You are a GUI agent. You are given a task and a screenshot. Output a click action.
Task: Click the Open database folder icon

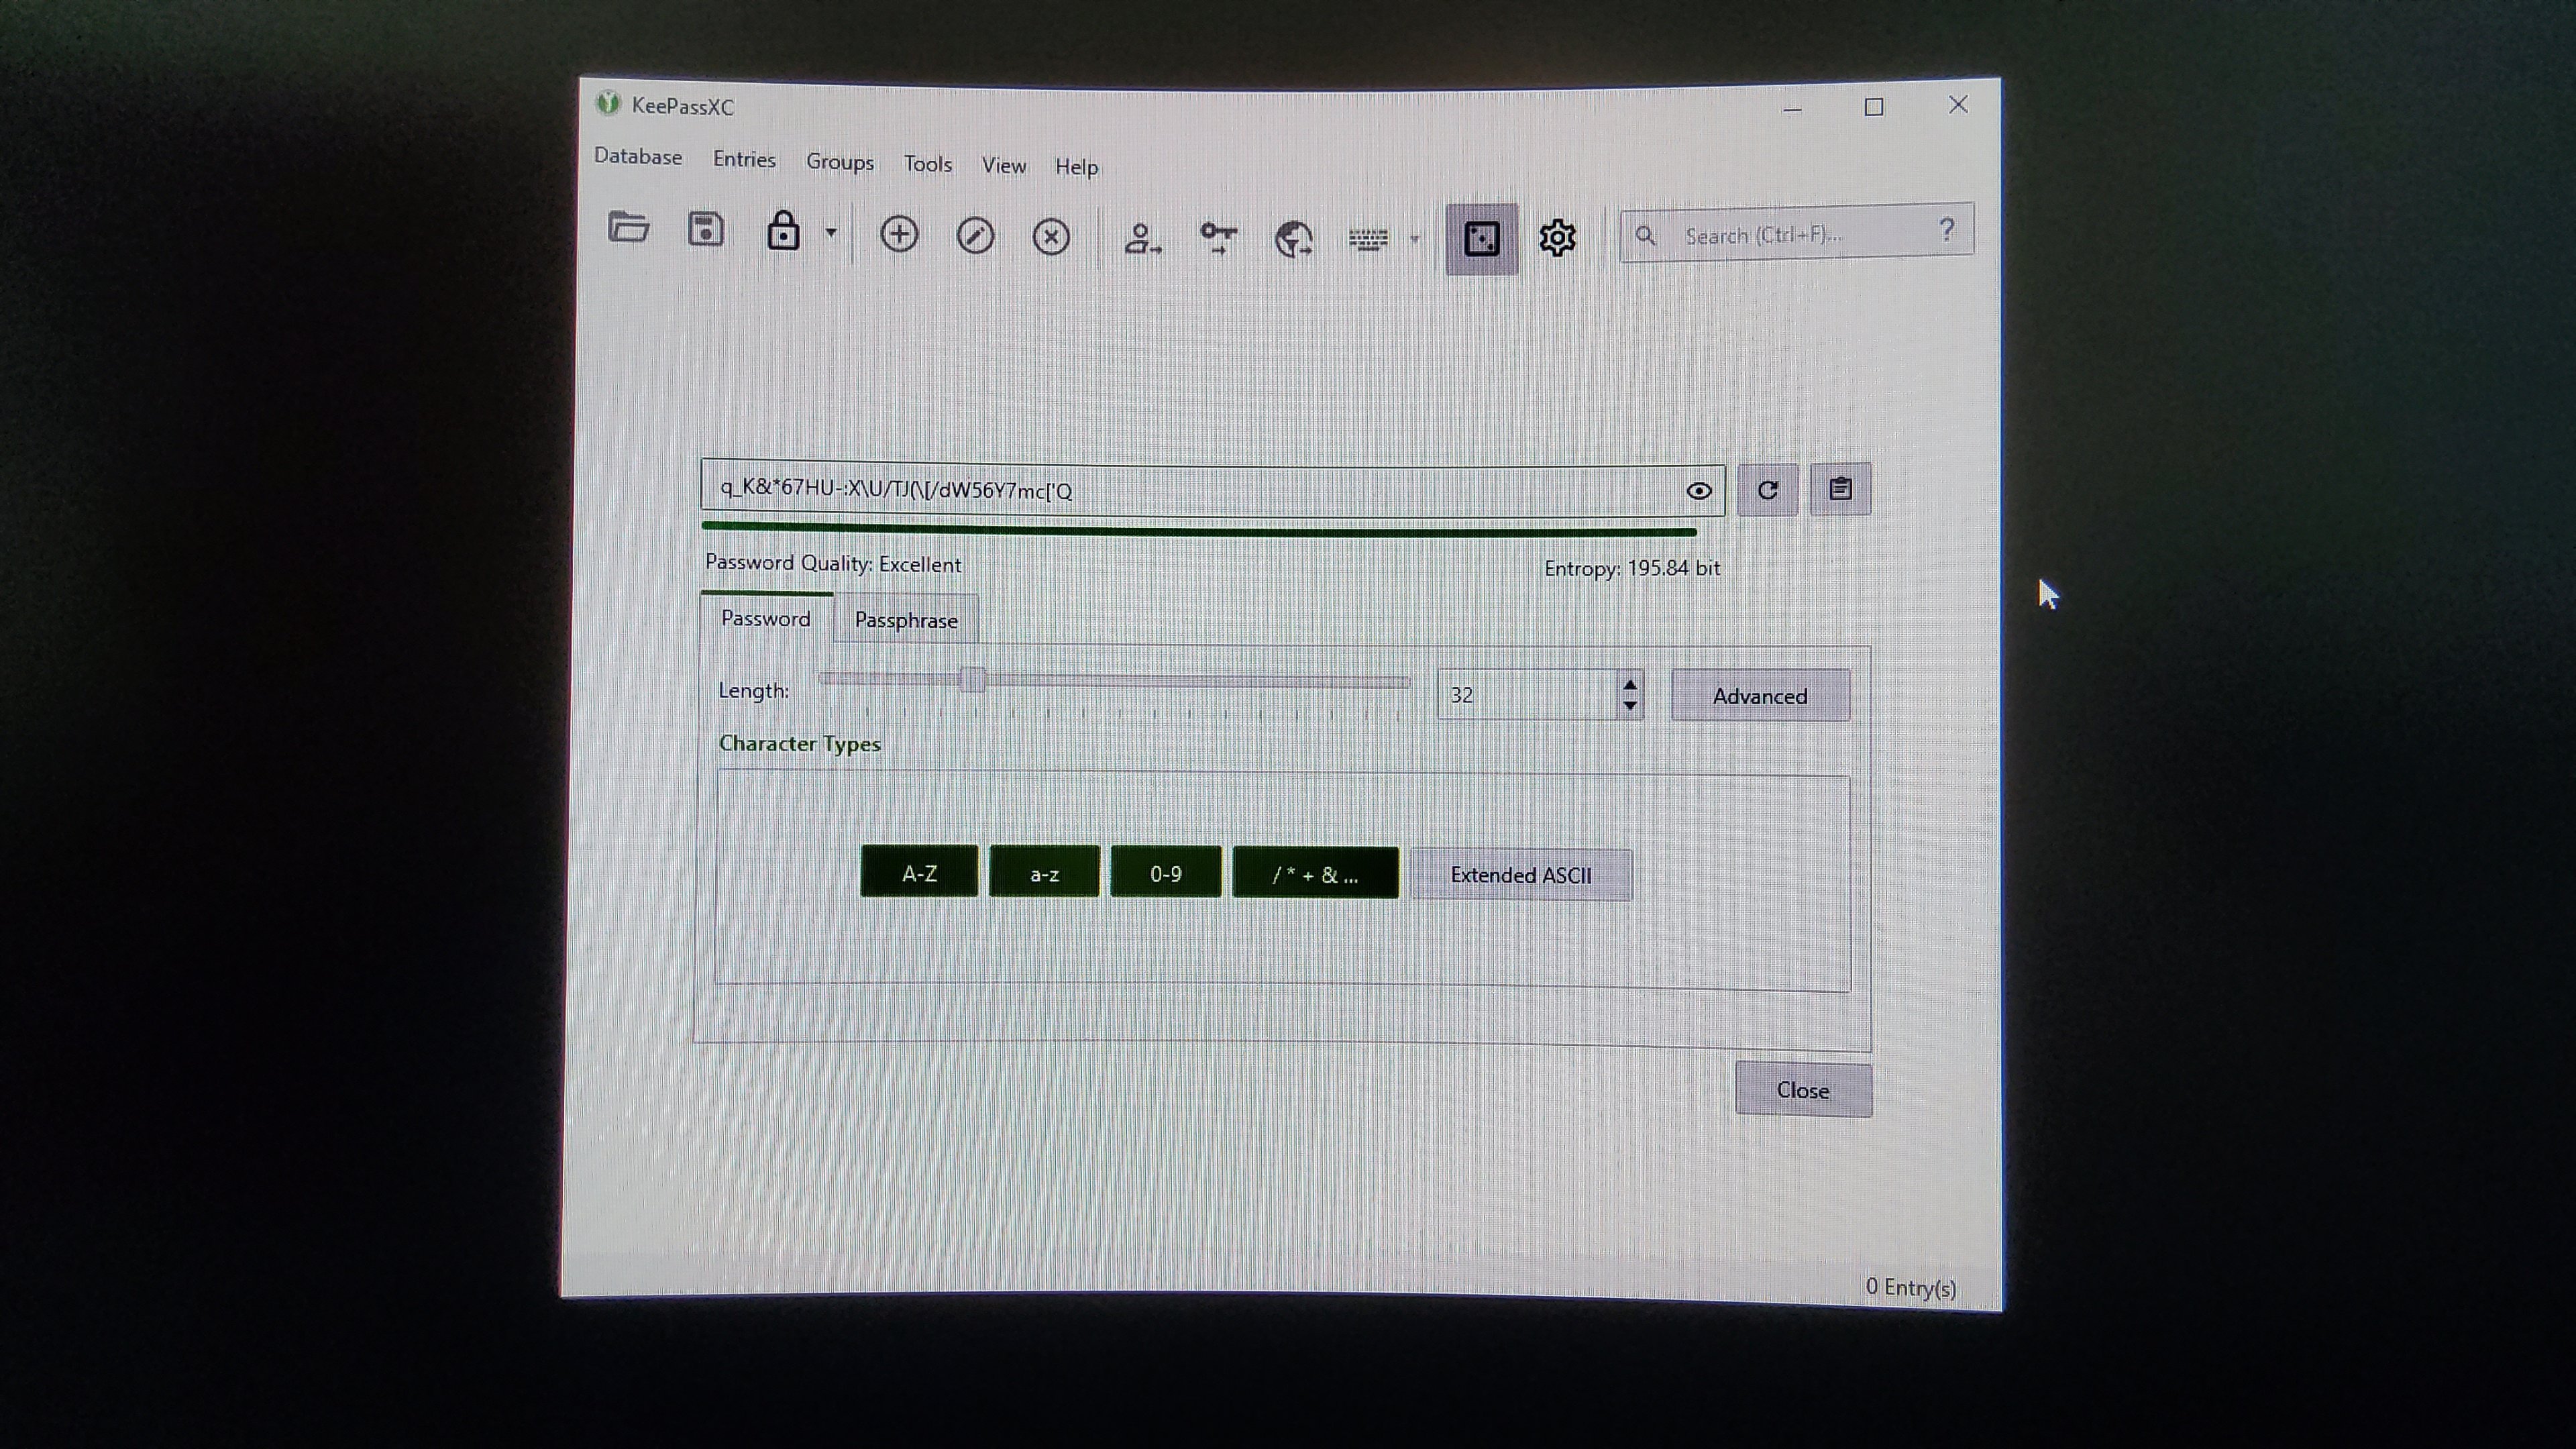(628, 229)
